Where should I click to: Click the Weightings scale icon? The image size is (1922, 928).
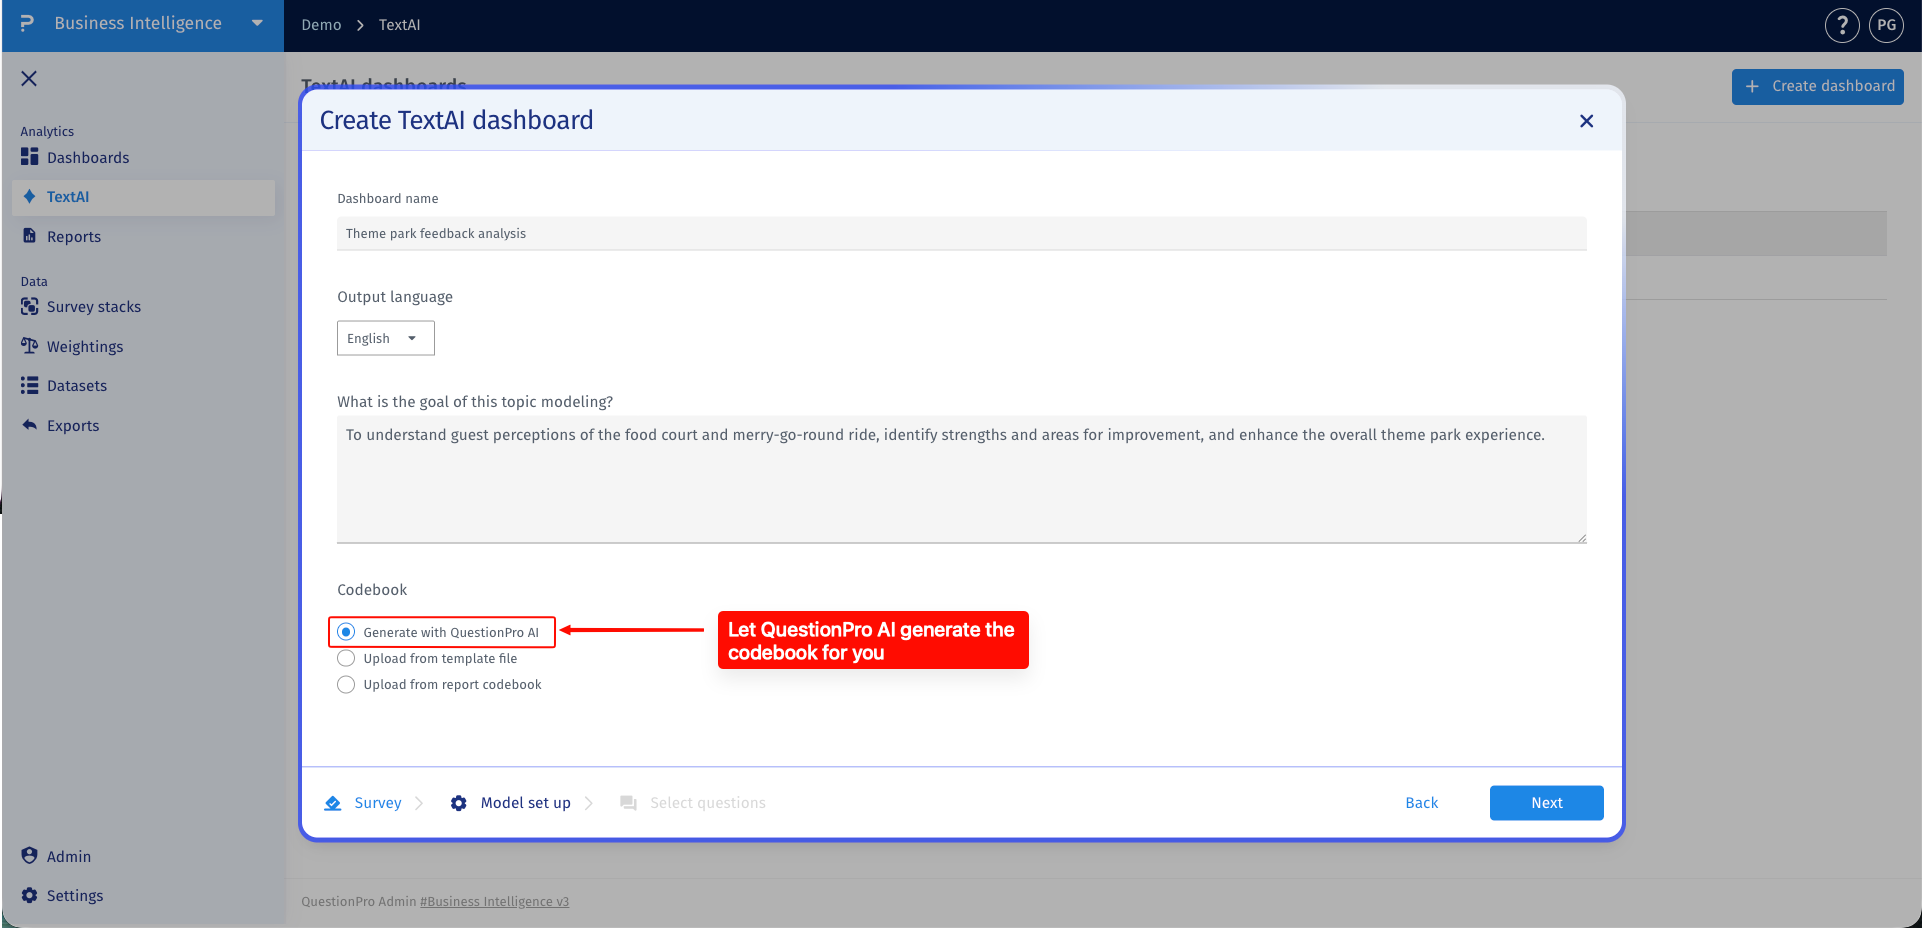(x=30, y=346)
